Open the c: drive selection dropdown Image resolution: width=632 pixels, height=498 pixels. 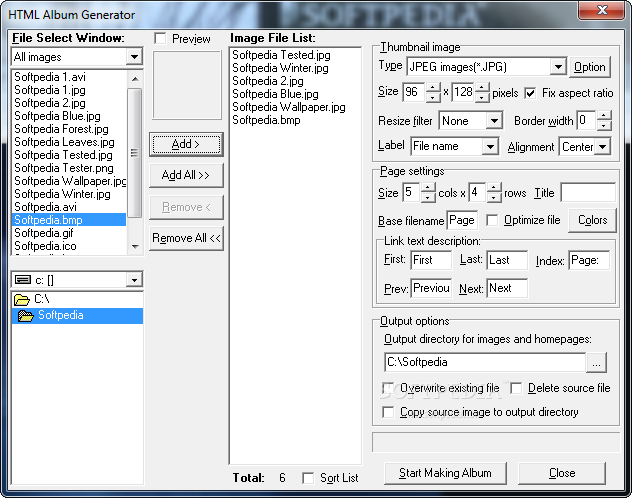point(134,280)
